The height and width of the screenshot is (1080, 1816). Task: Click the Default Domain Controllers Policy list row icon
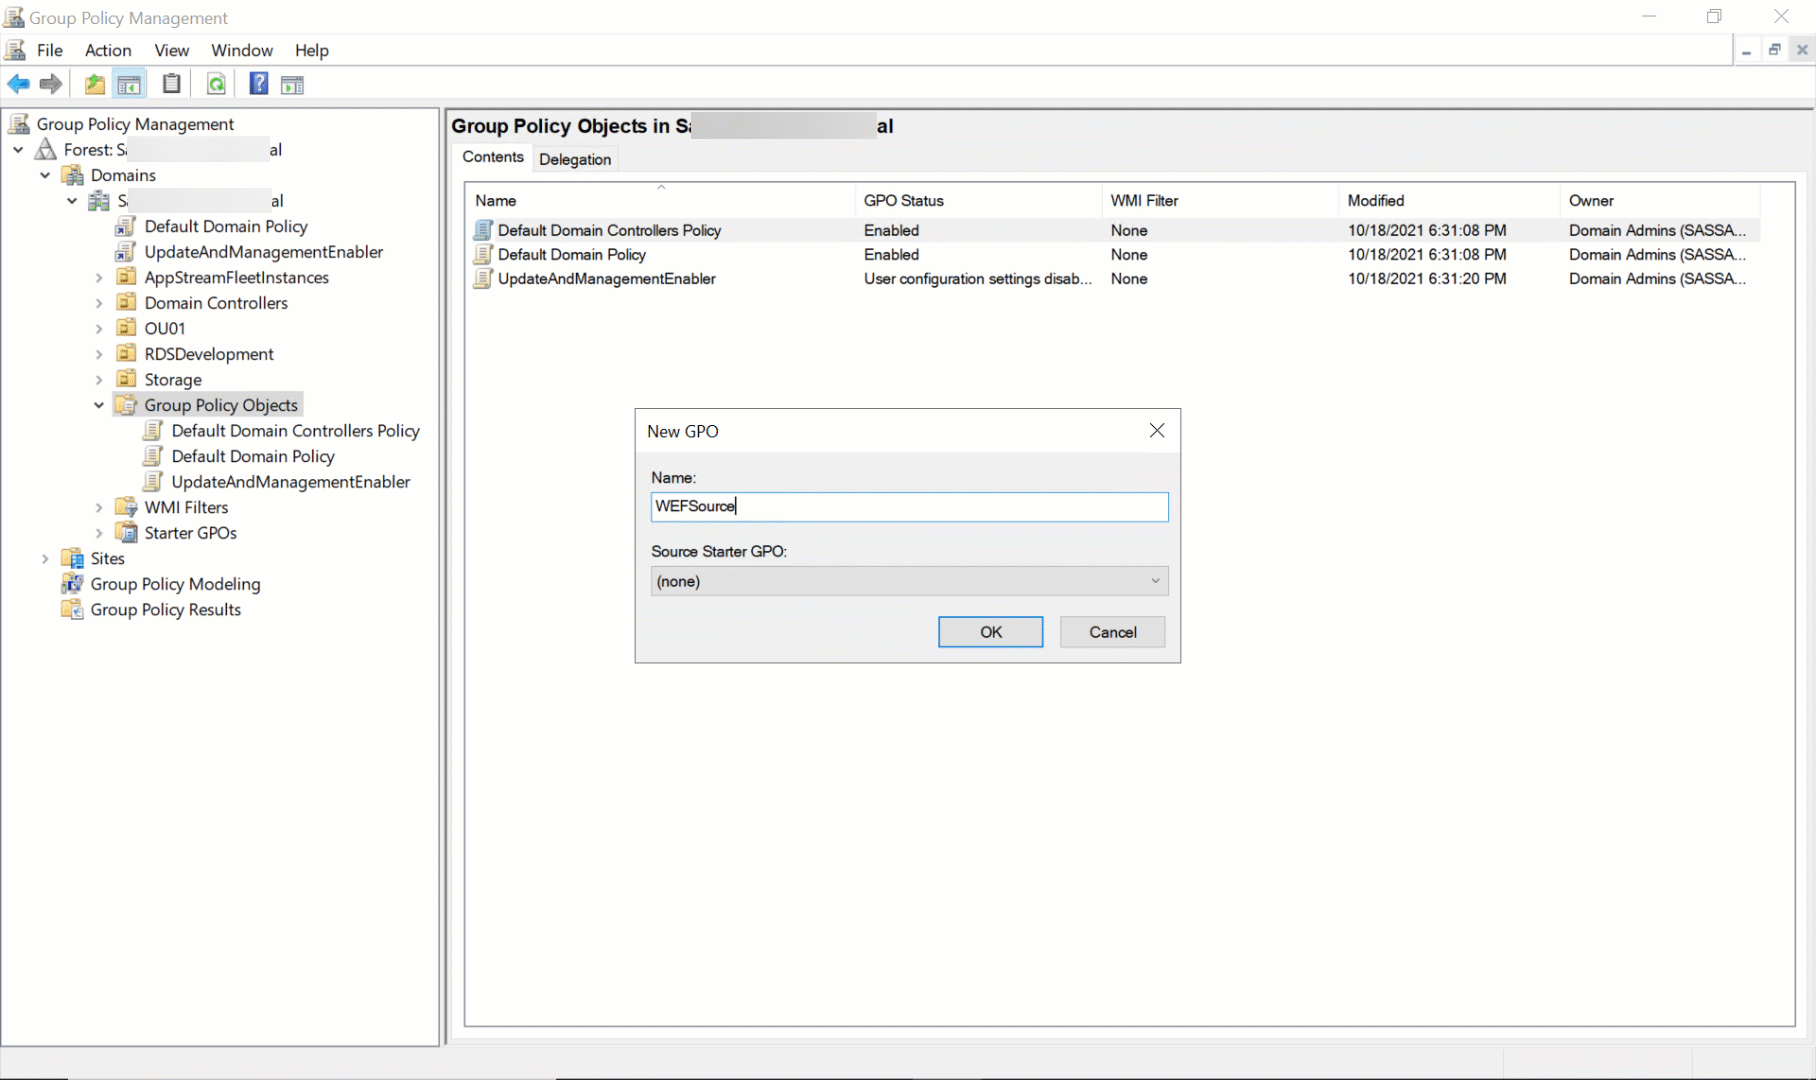483,230
